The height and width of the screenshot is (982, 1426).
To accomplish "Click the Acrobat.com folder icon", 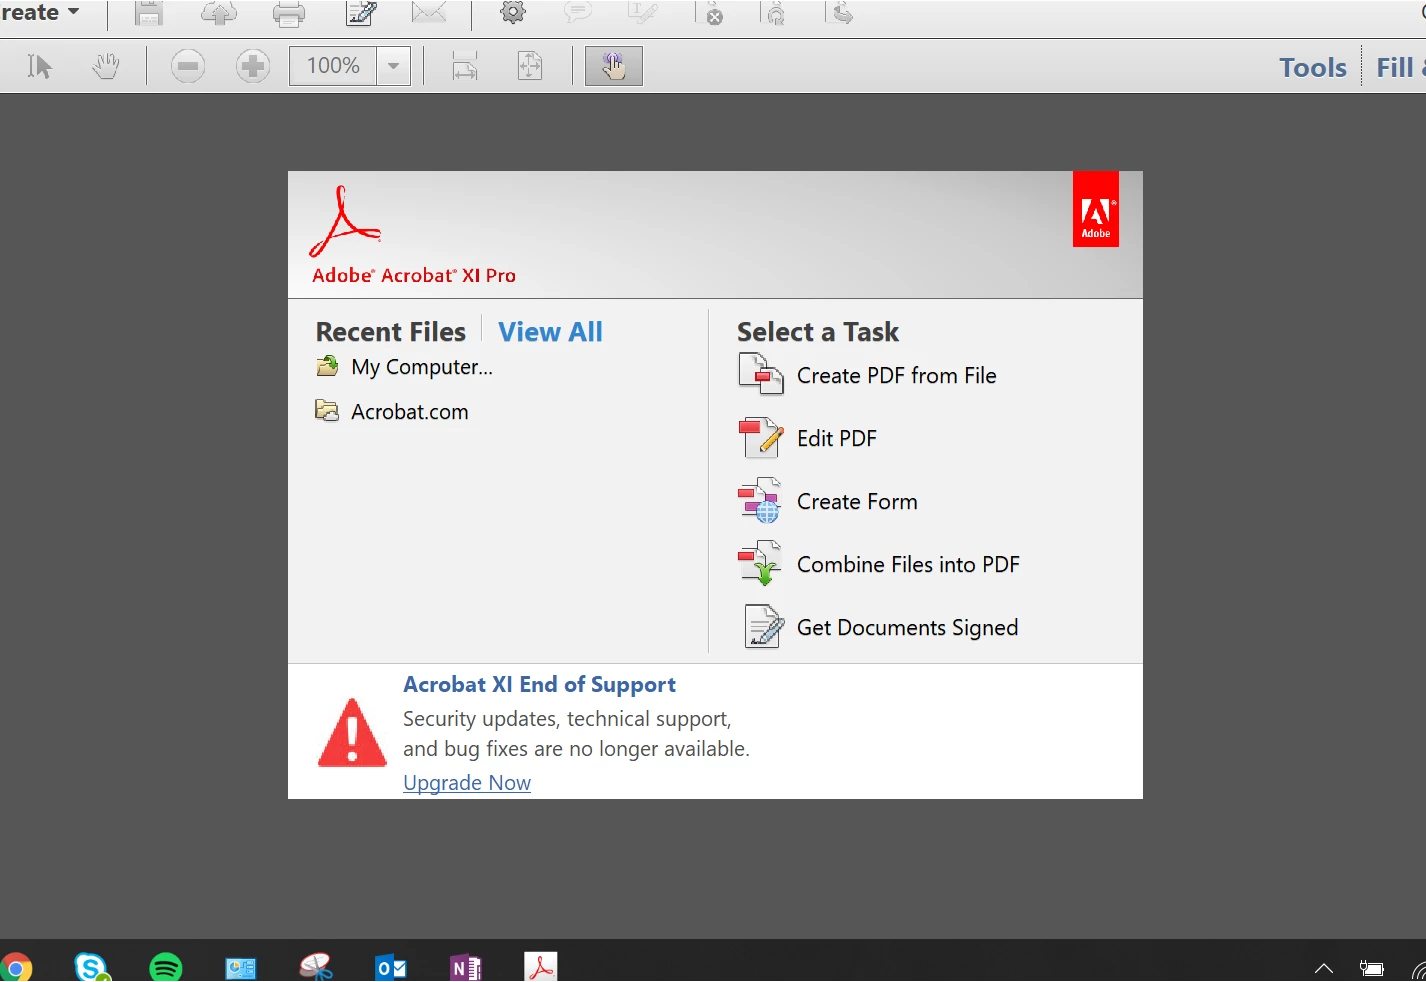I will (x=327, y=411).
